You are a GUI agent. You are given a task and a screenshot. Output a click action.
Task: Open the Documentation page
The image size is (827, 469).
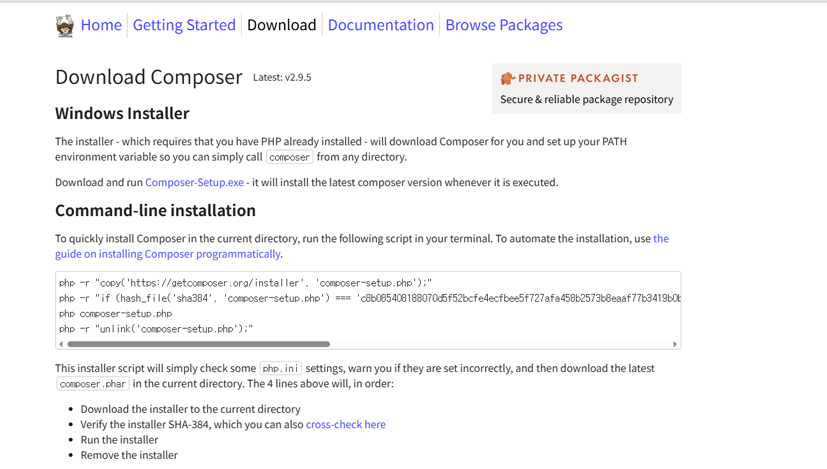click(x=380, y=25)
